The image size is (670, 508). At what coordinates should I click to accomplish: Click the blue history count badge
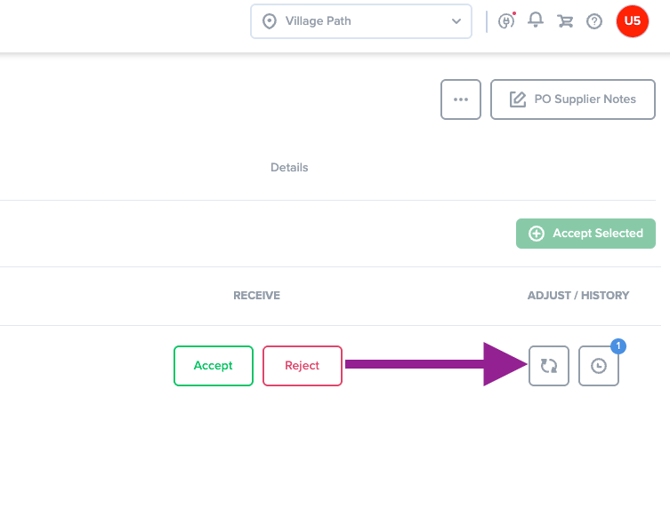[618, 346]
